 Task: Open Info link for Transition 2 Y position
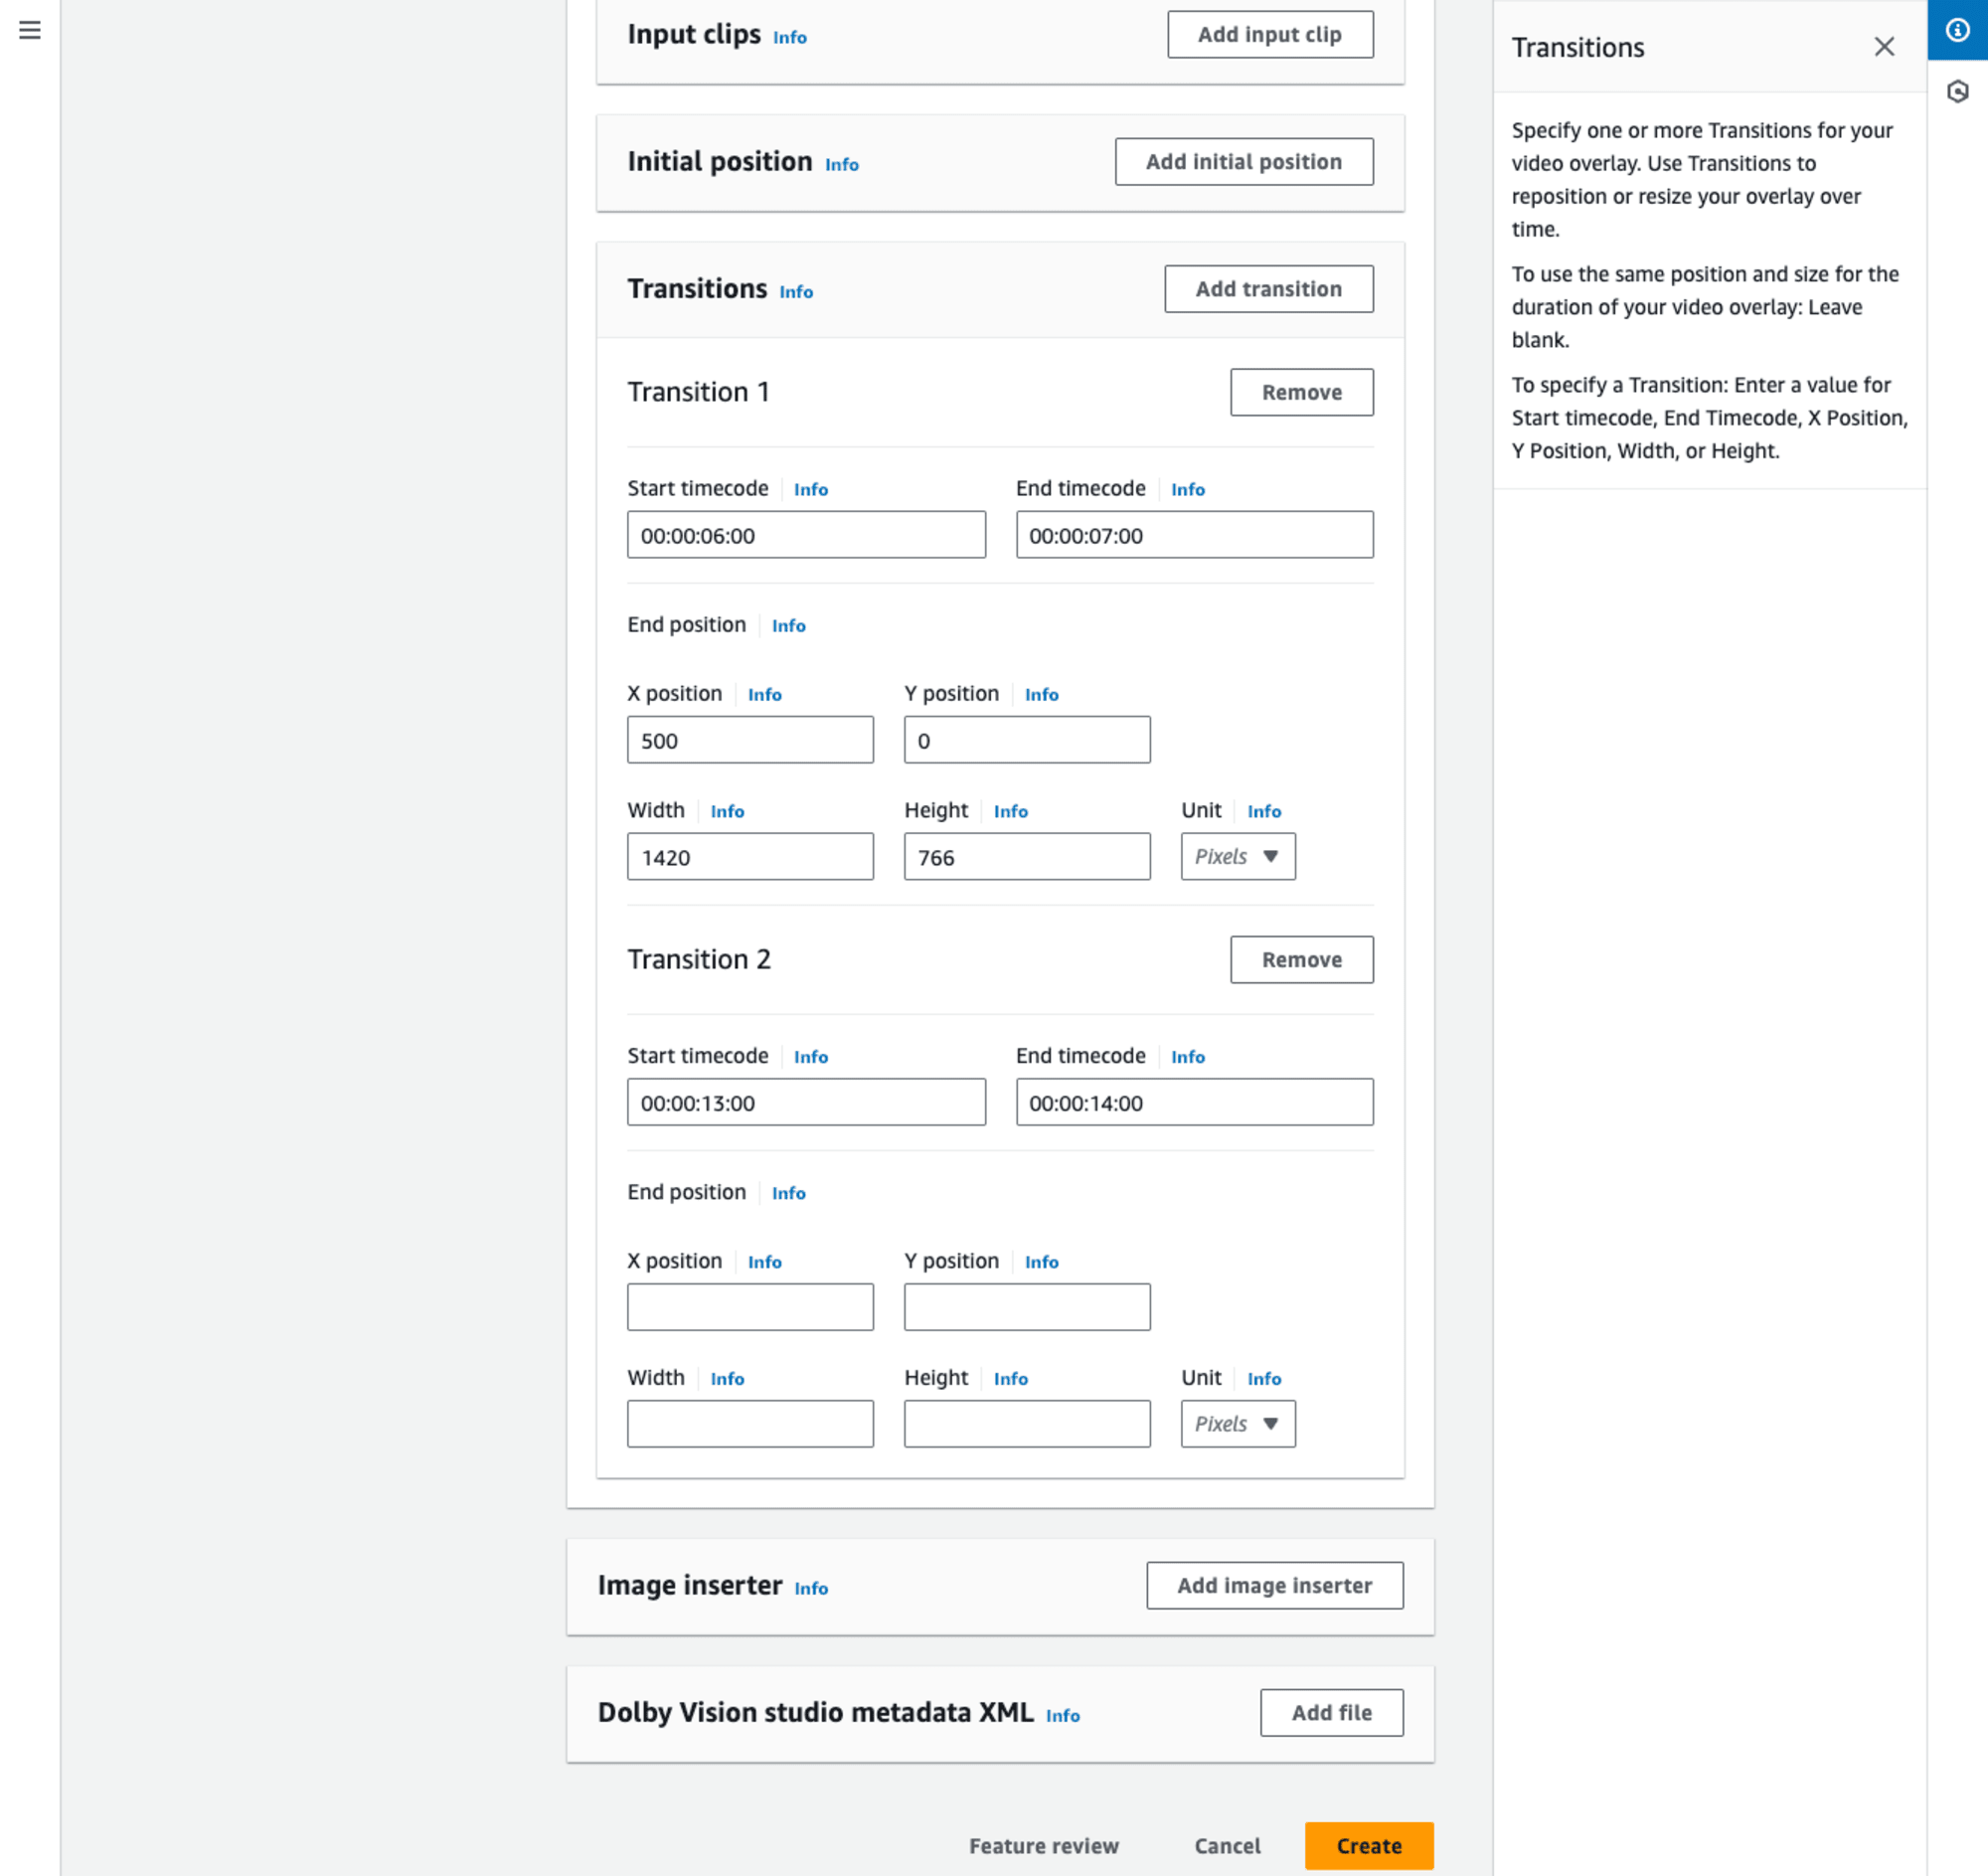(x=1042, y=1262)
